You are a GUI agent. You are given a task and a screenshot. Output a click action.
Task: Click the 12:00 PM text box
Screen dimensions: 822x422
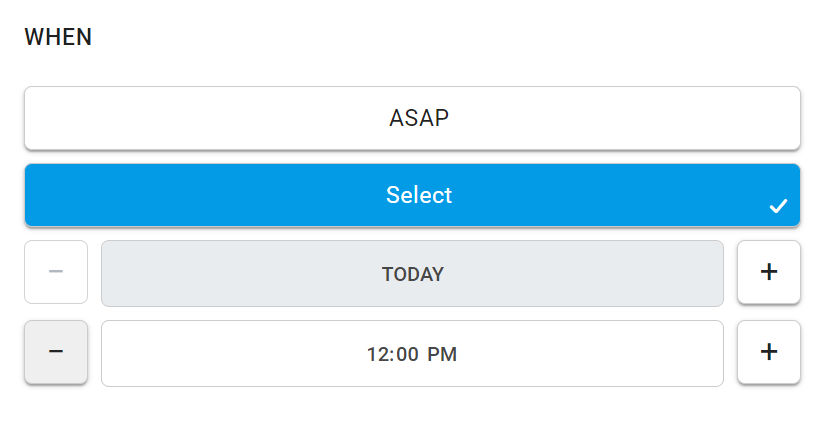click(412, 354)
